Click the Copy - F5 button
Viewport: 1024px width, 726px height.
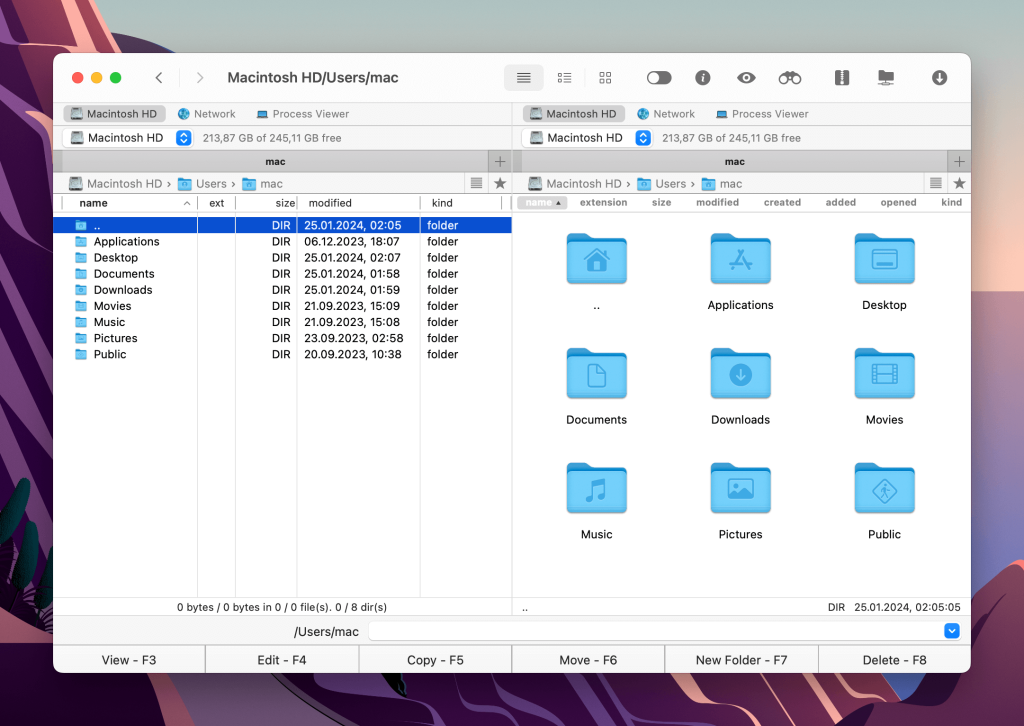click(434, 659)
